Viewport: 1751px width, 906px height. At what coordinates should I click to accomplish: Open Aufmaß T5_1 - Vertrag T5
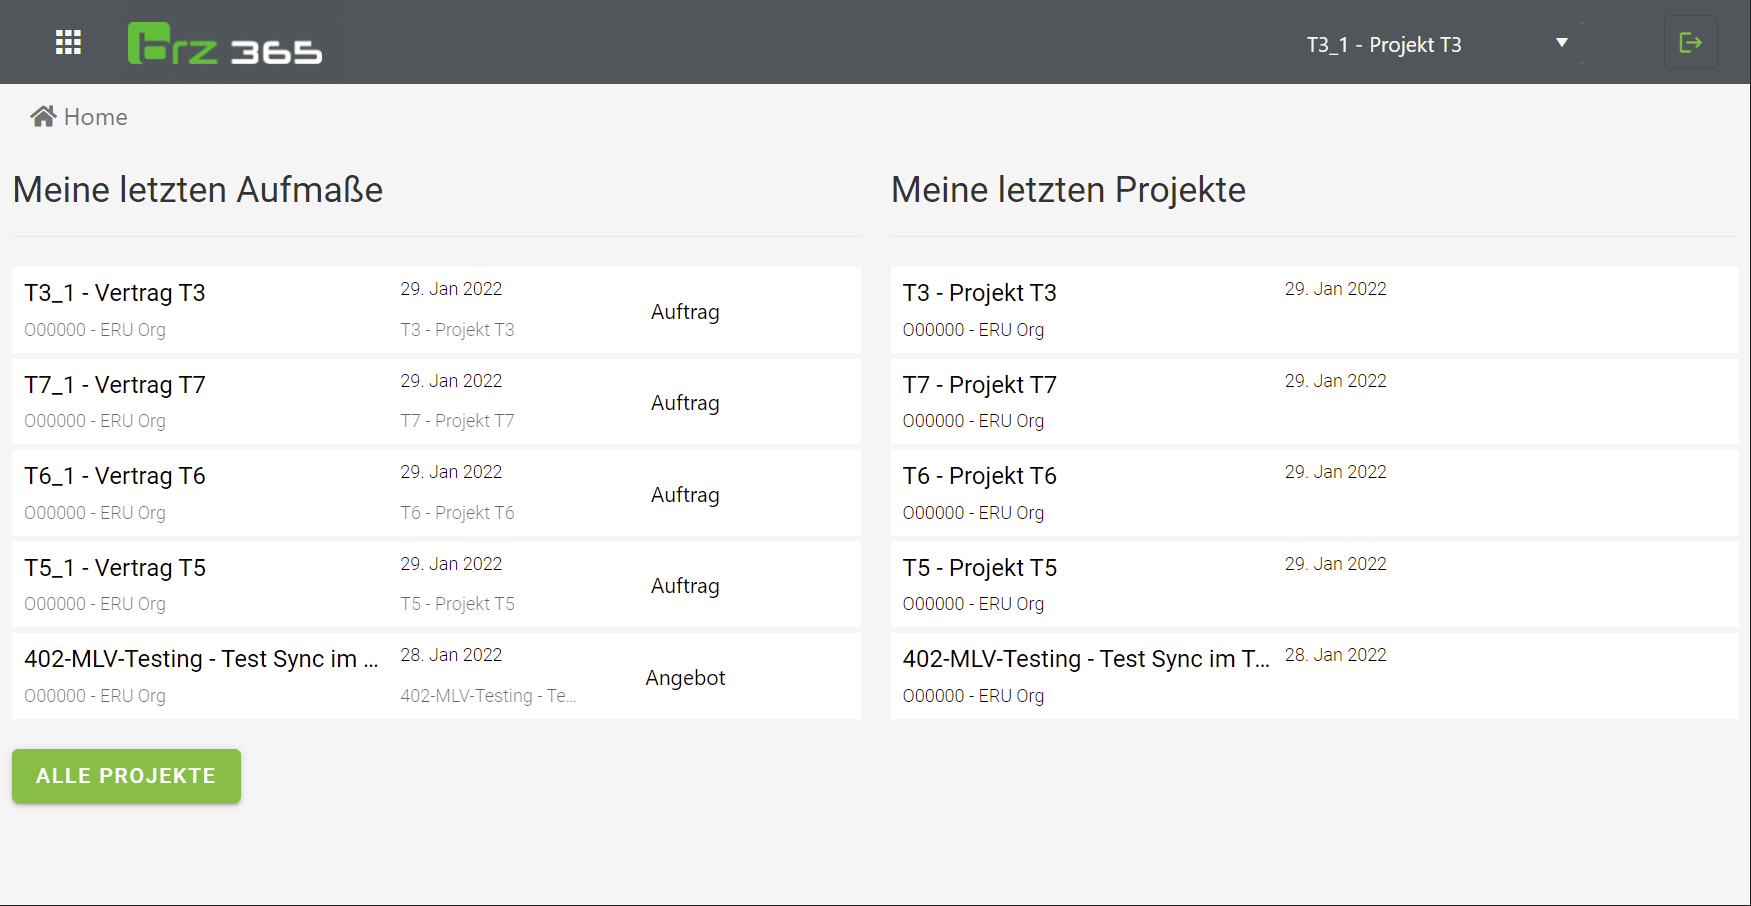click(115, 568)
